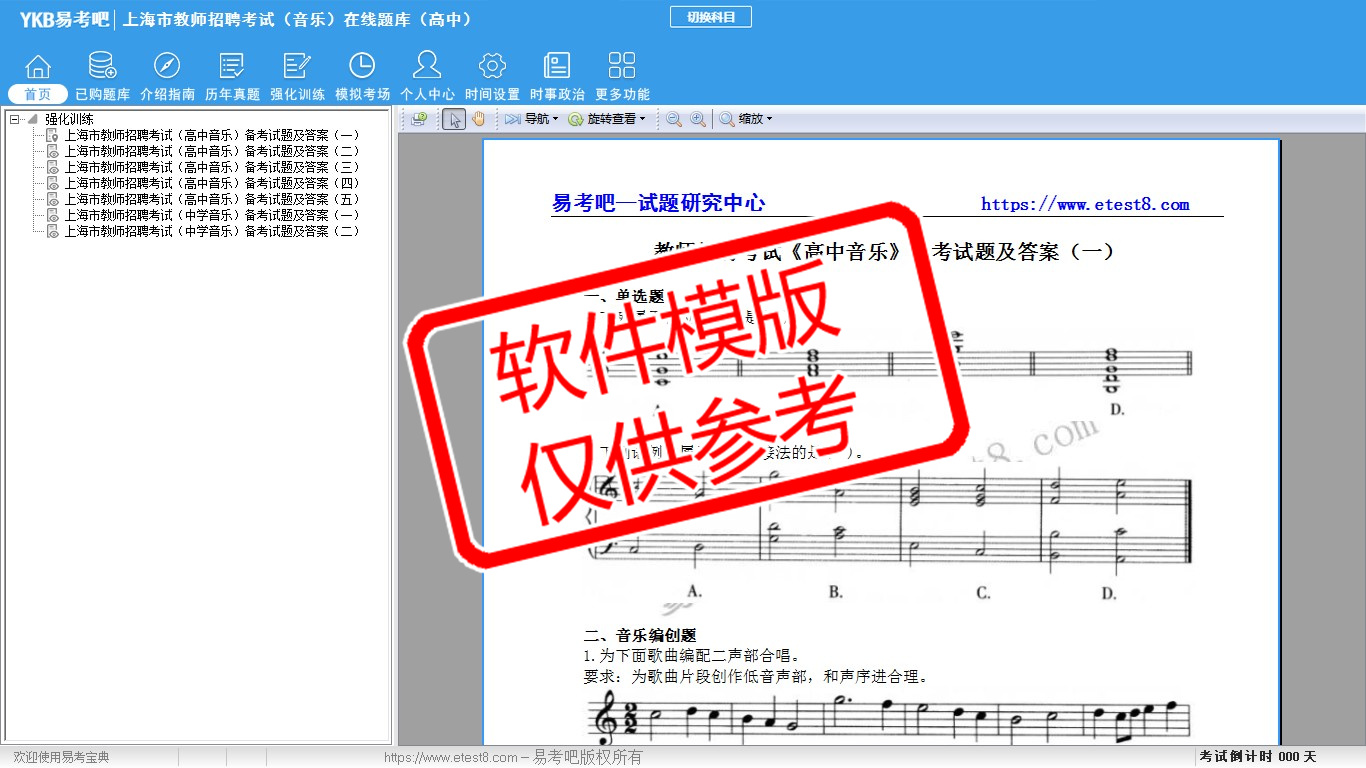Select 高中音乐 备考试题及答案（三）
Viewport: 1366px width, 768px height.
pos(211,167)
